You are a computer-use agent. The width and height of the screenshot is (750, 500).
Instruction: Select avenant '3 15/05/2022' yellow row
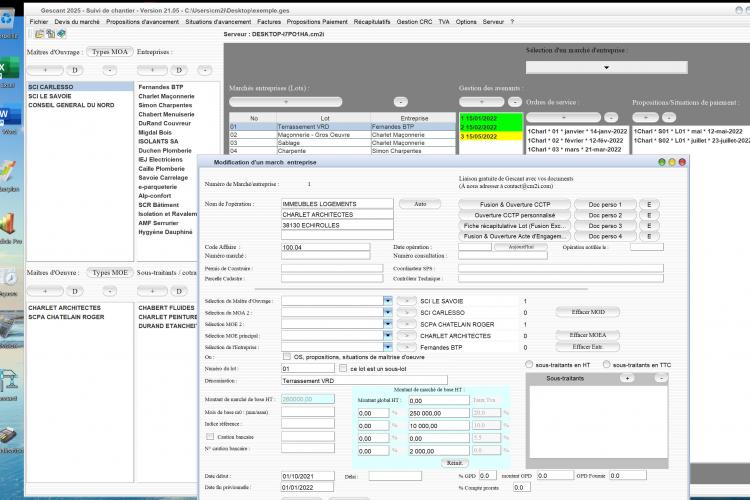coord(491,136)
